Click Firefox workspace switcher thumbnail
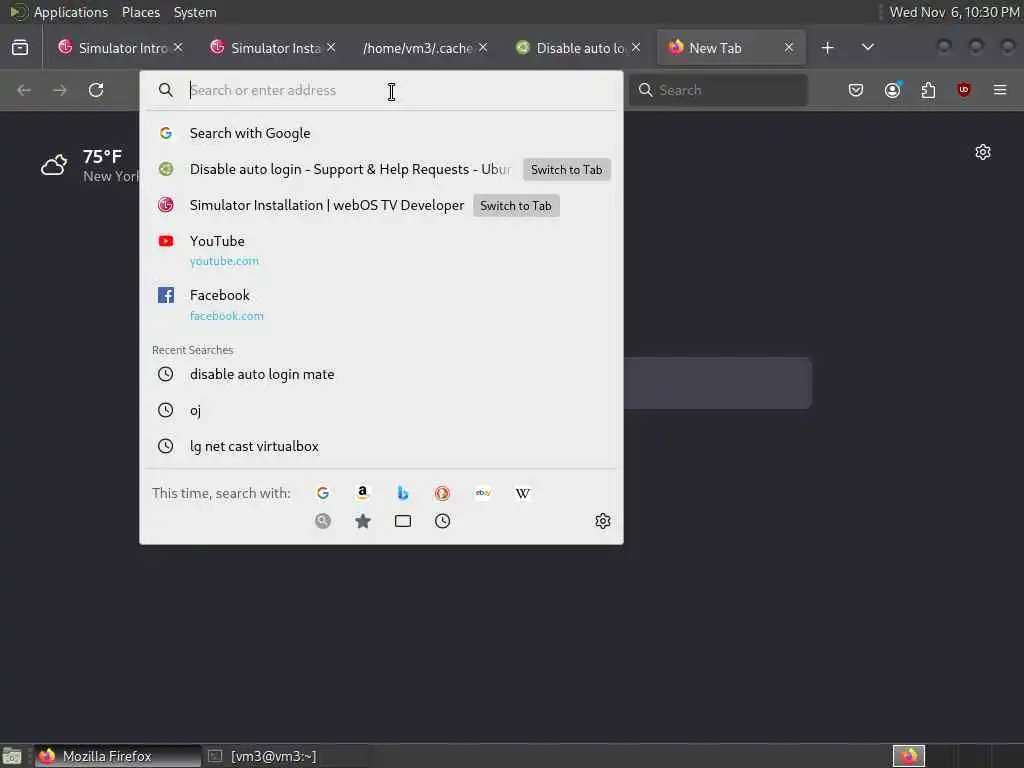 pyautogui.click(x=908, y=756)
